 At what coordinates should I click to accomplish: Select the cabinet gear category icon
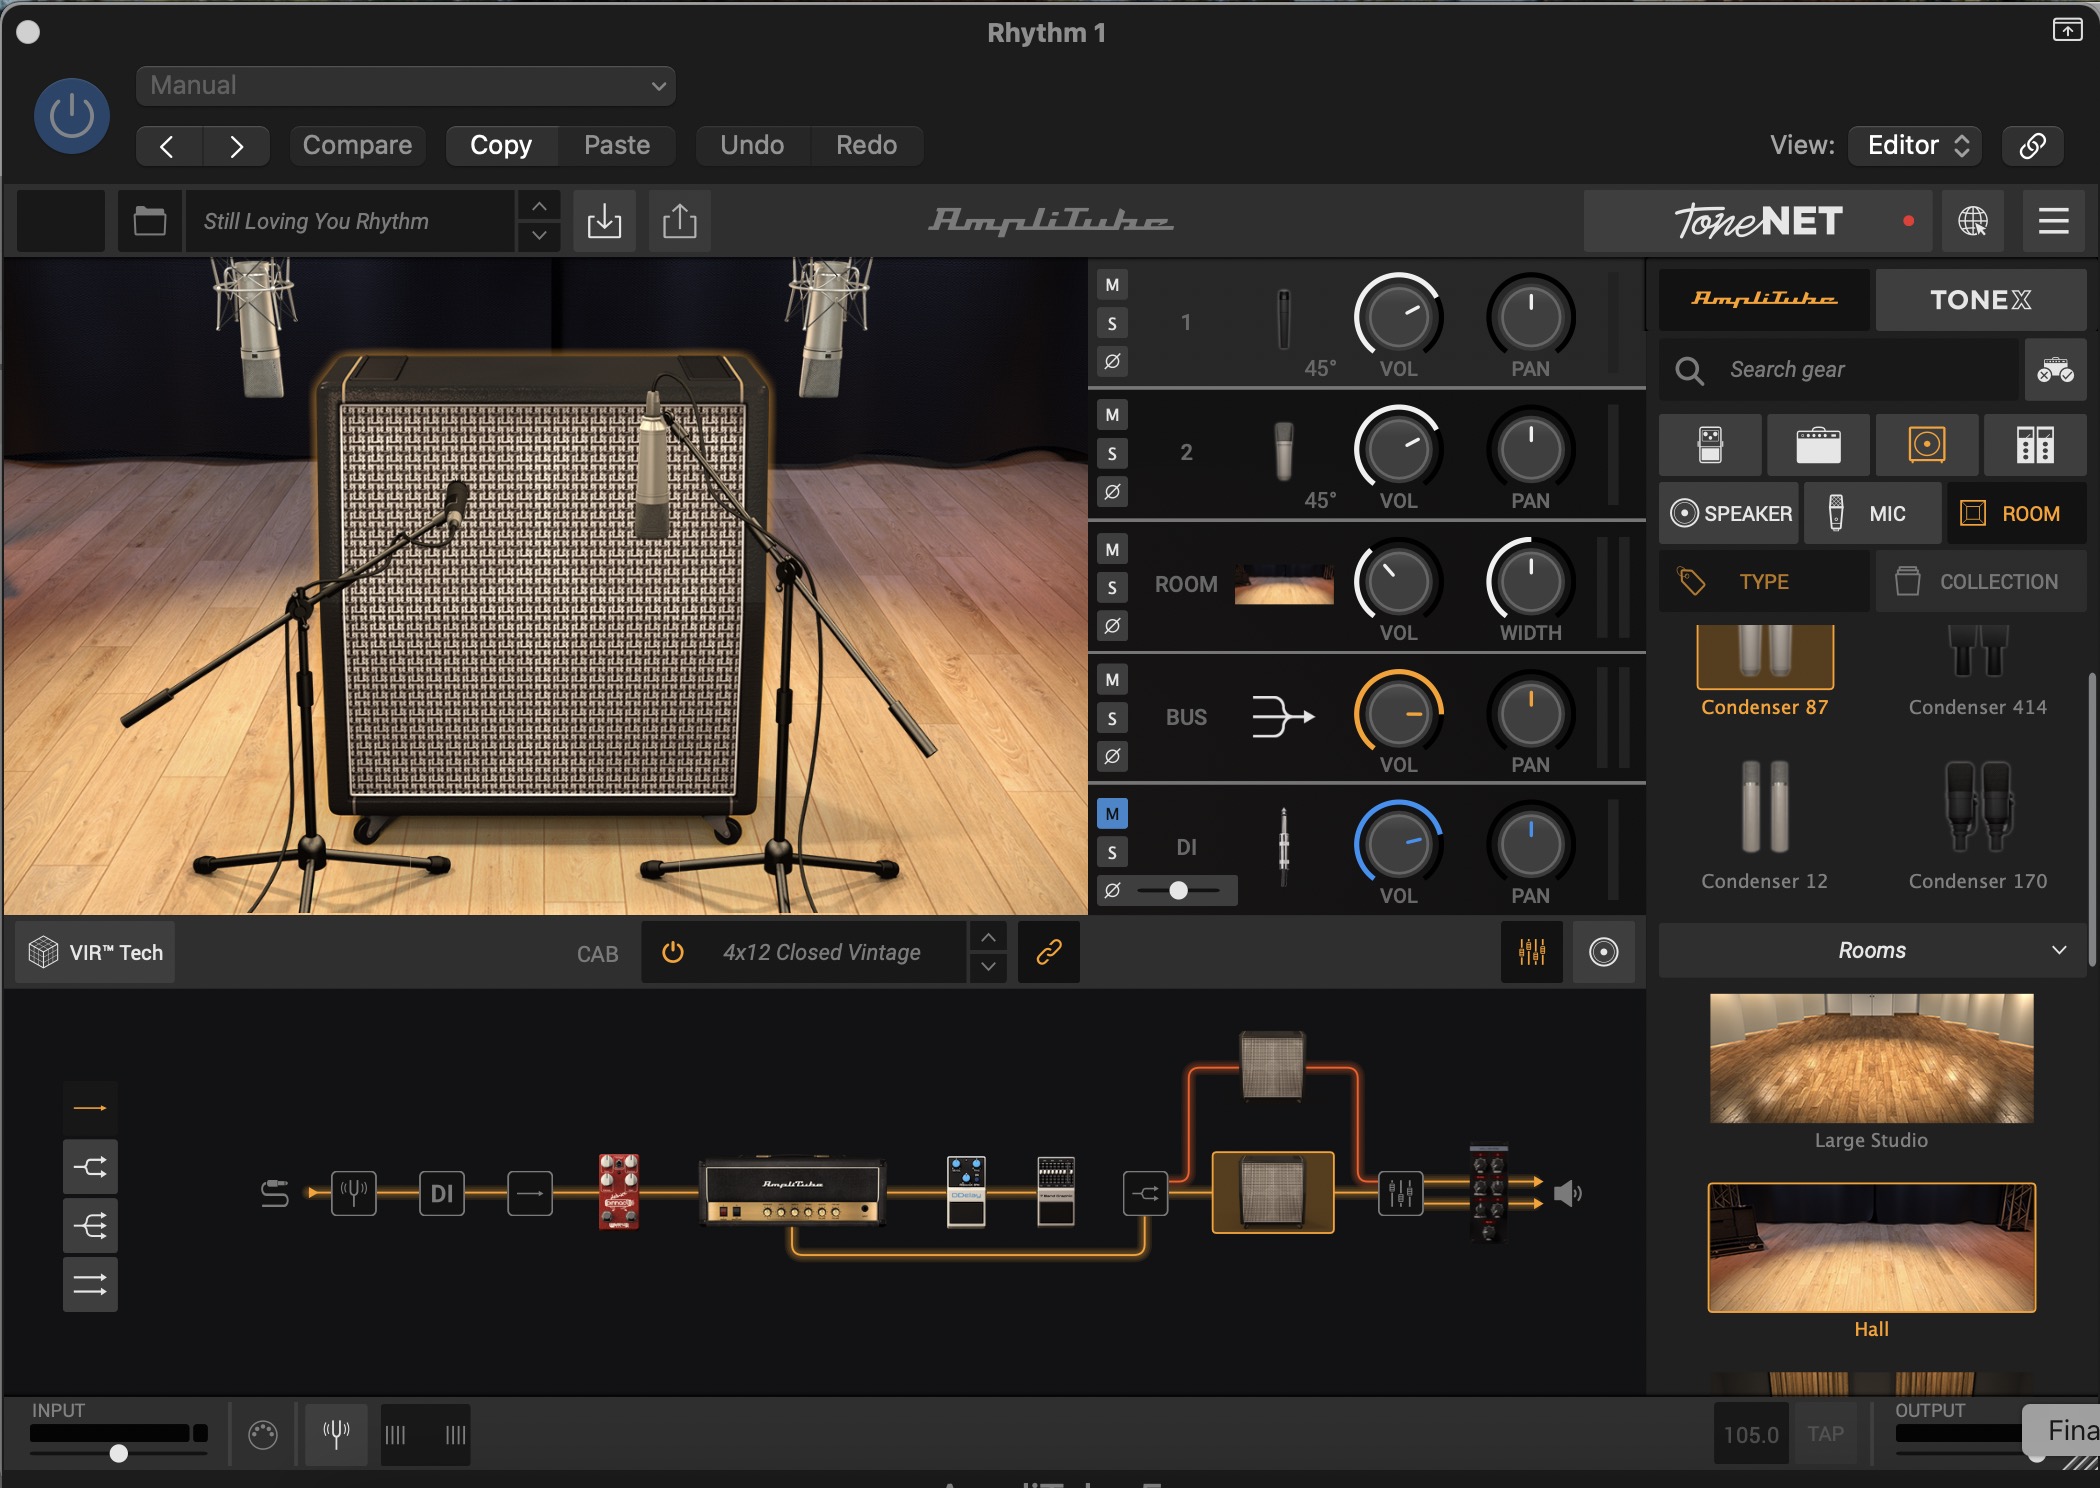coord(1926,444)
